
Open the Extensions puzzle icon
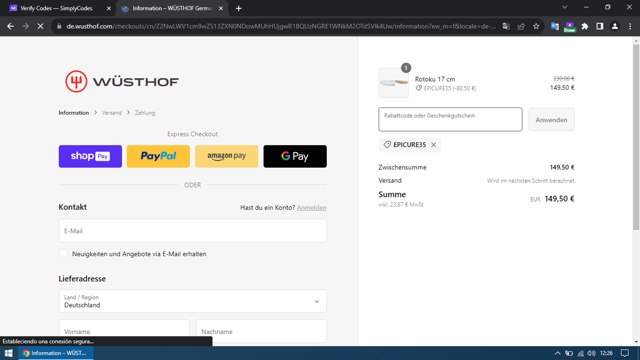pyautogui.click(x=585, y=26)
